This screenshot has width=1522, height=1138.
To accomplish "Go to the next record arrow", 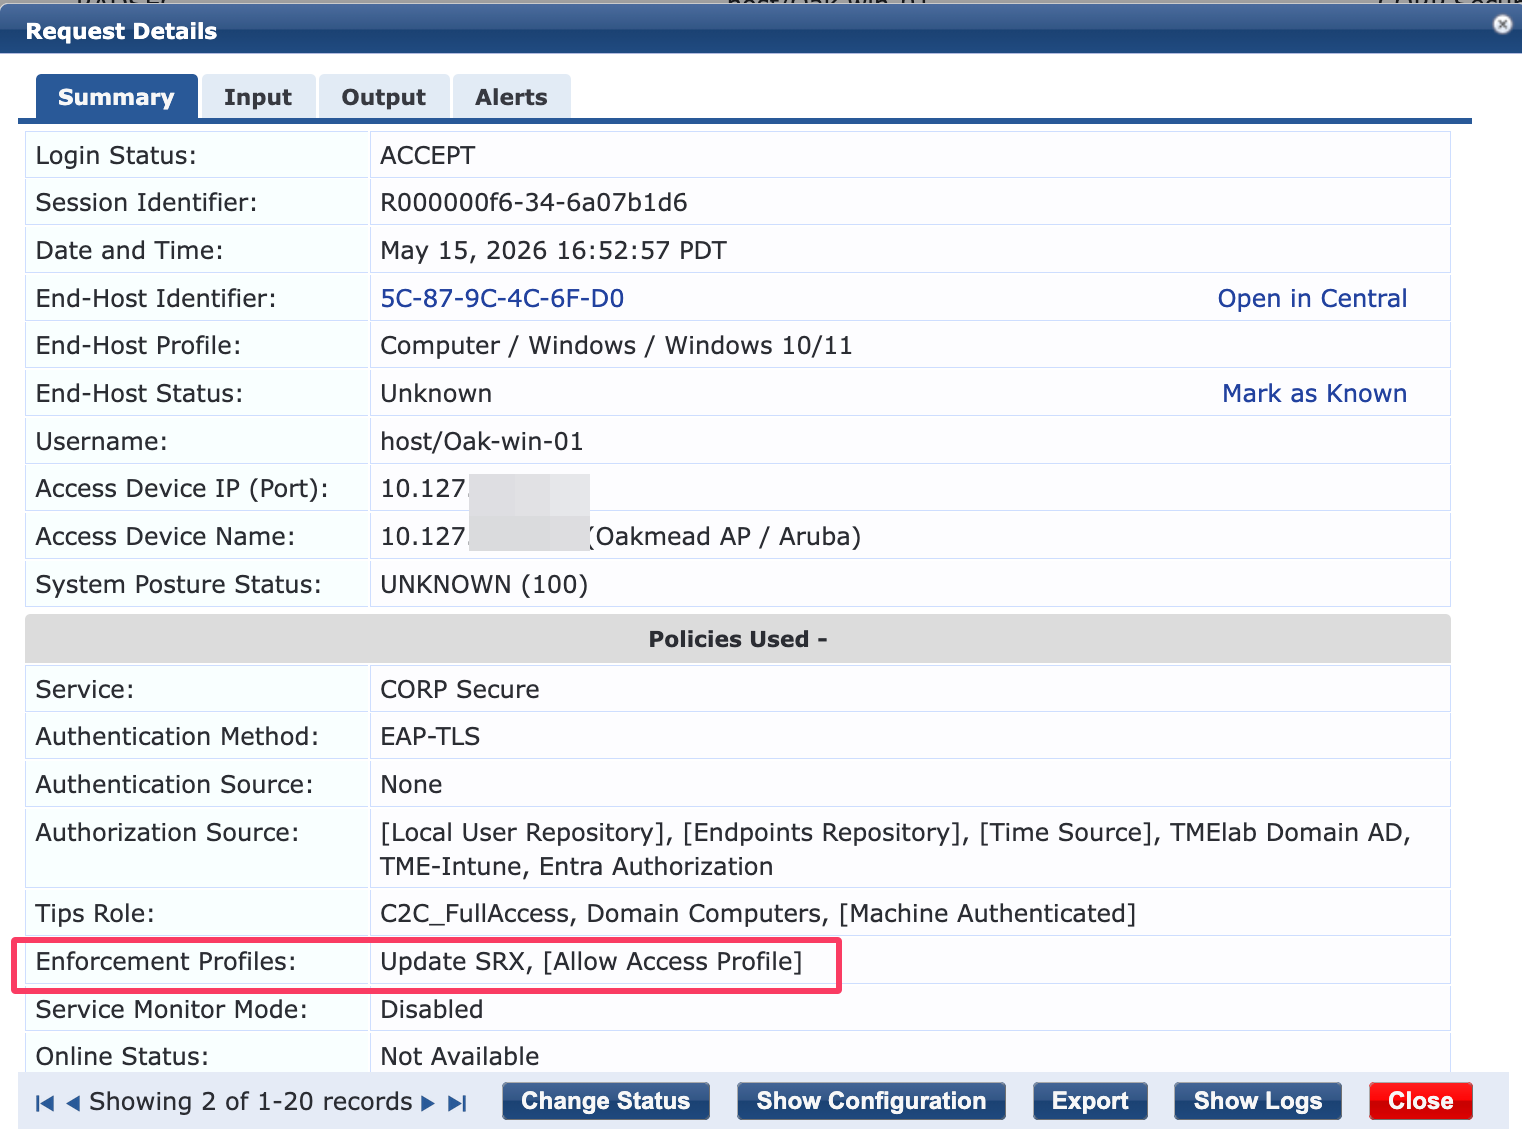I will [428, 1103].
